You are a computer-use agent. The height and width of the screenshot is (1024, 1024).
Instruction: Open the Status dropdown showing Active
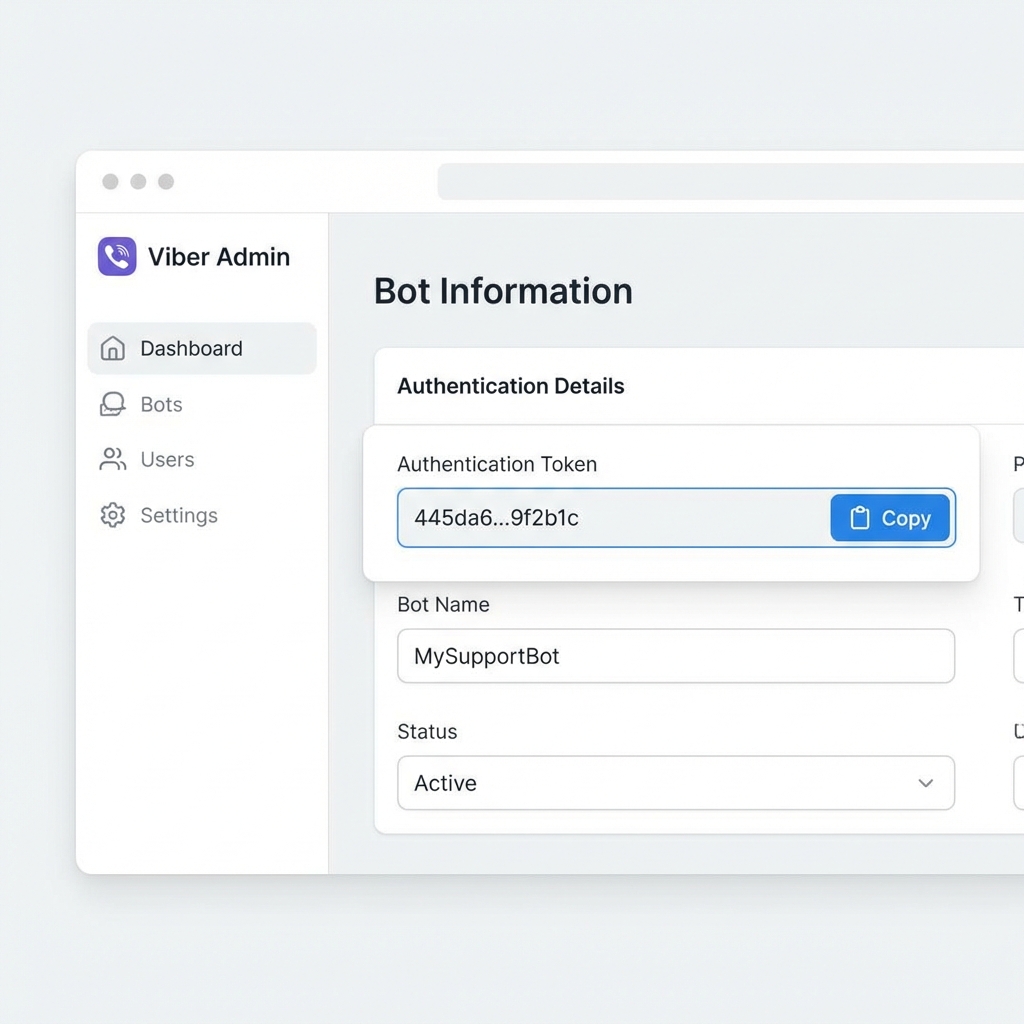(x=676, y=783)
